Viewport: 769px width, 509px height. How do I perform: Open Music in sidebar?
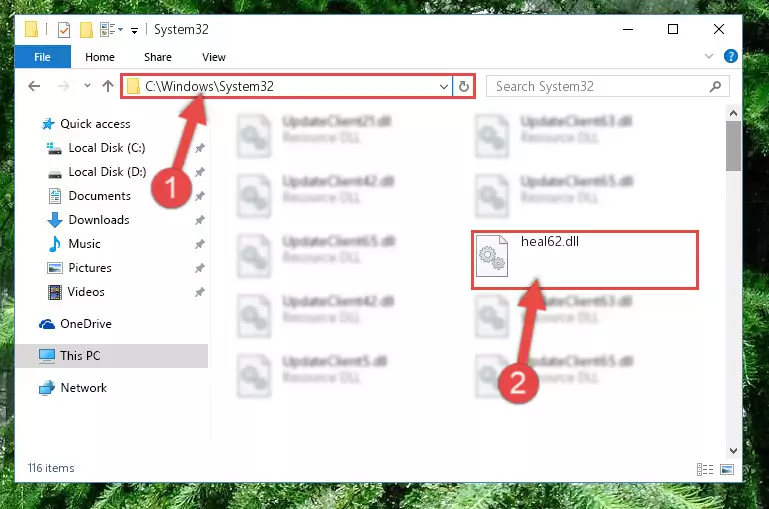click(84, 244)
